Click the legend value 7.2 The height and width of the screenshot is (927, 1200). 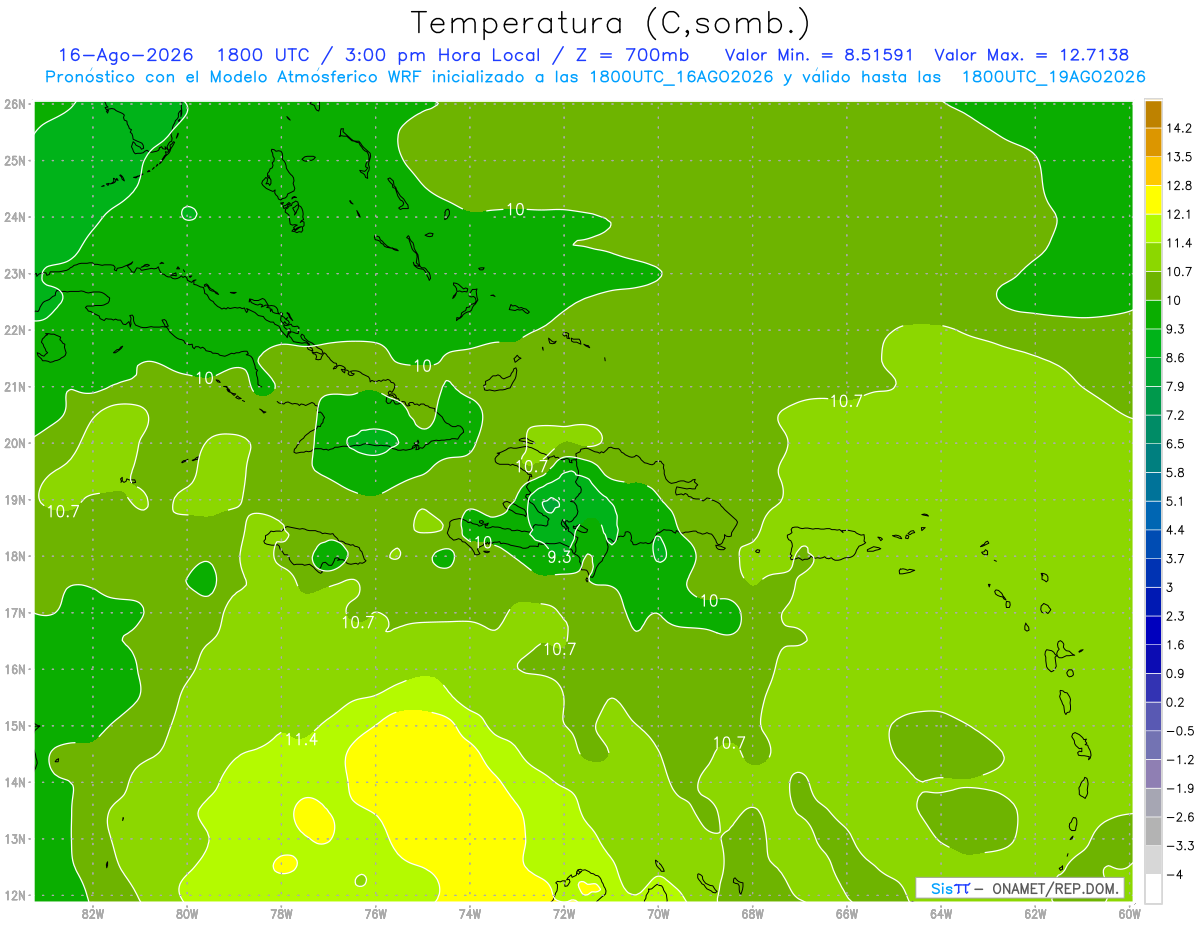[x=1175, y=415]
